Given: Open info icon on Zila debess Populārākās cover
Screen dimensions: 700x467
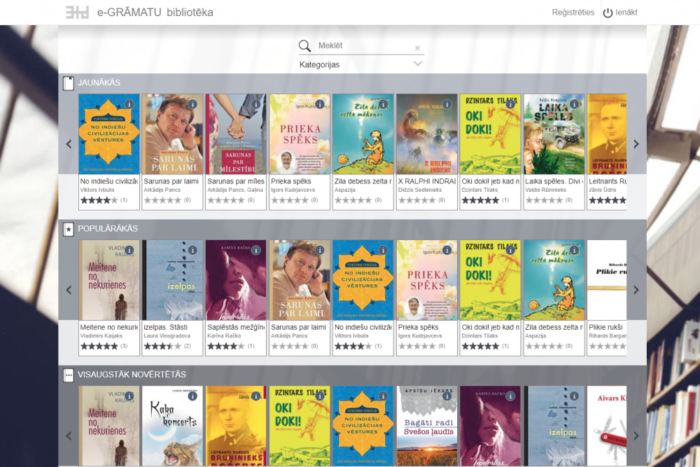Looking at the screenshot, I should tap(574, 250).
